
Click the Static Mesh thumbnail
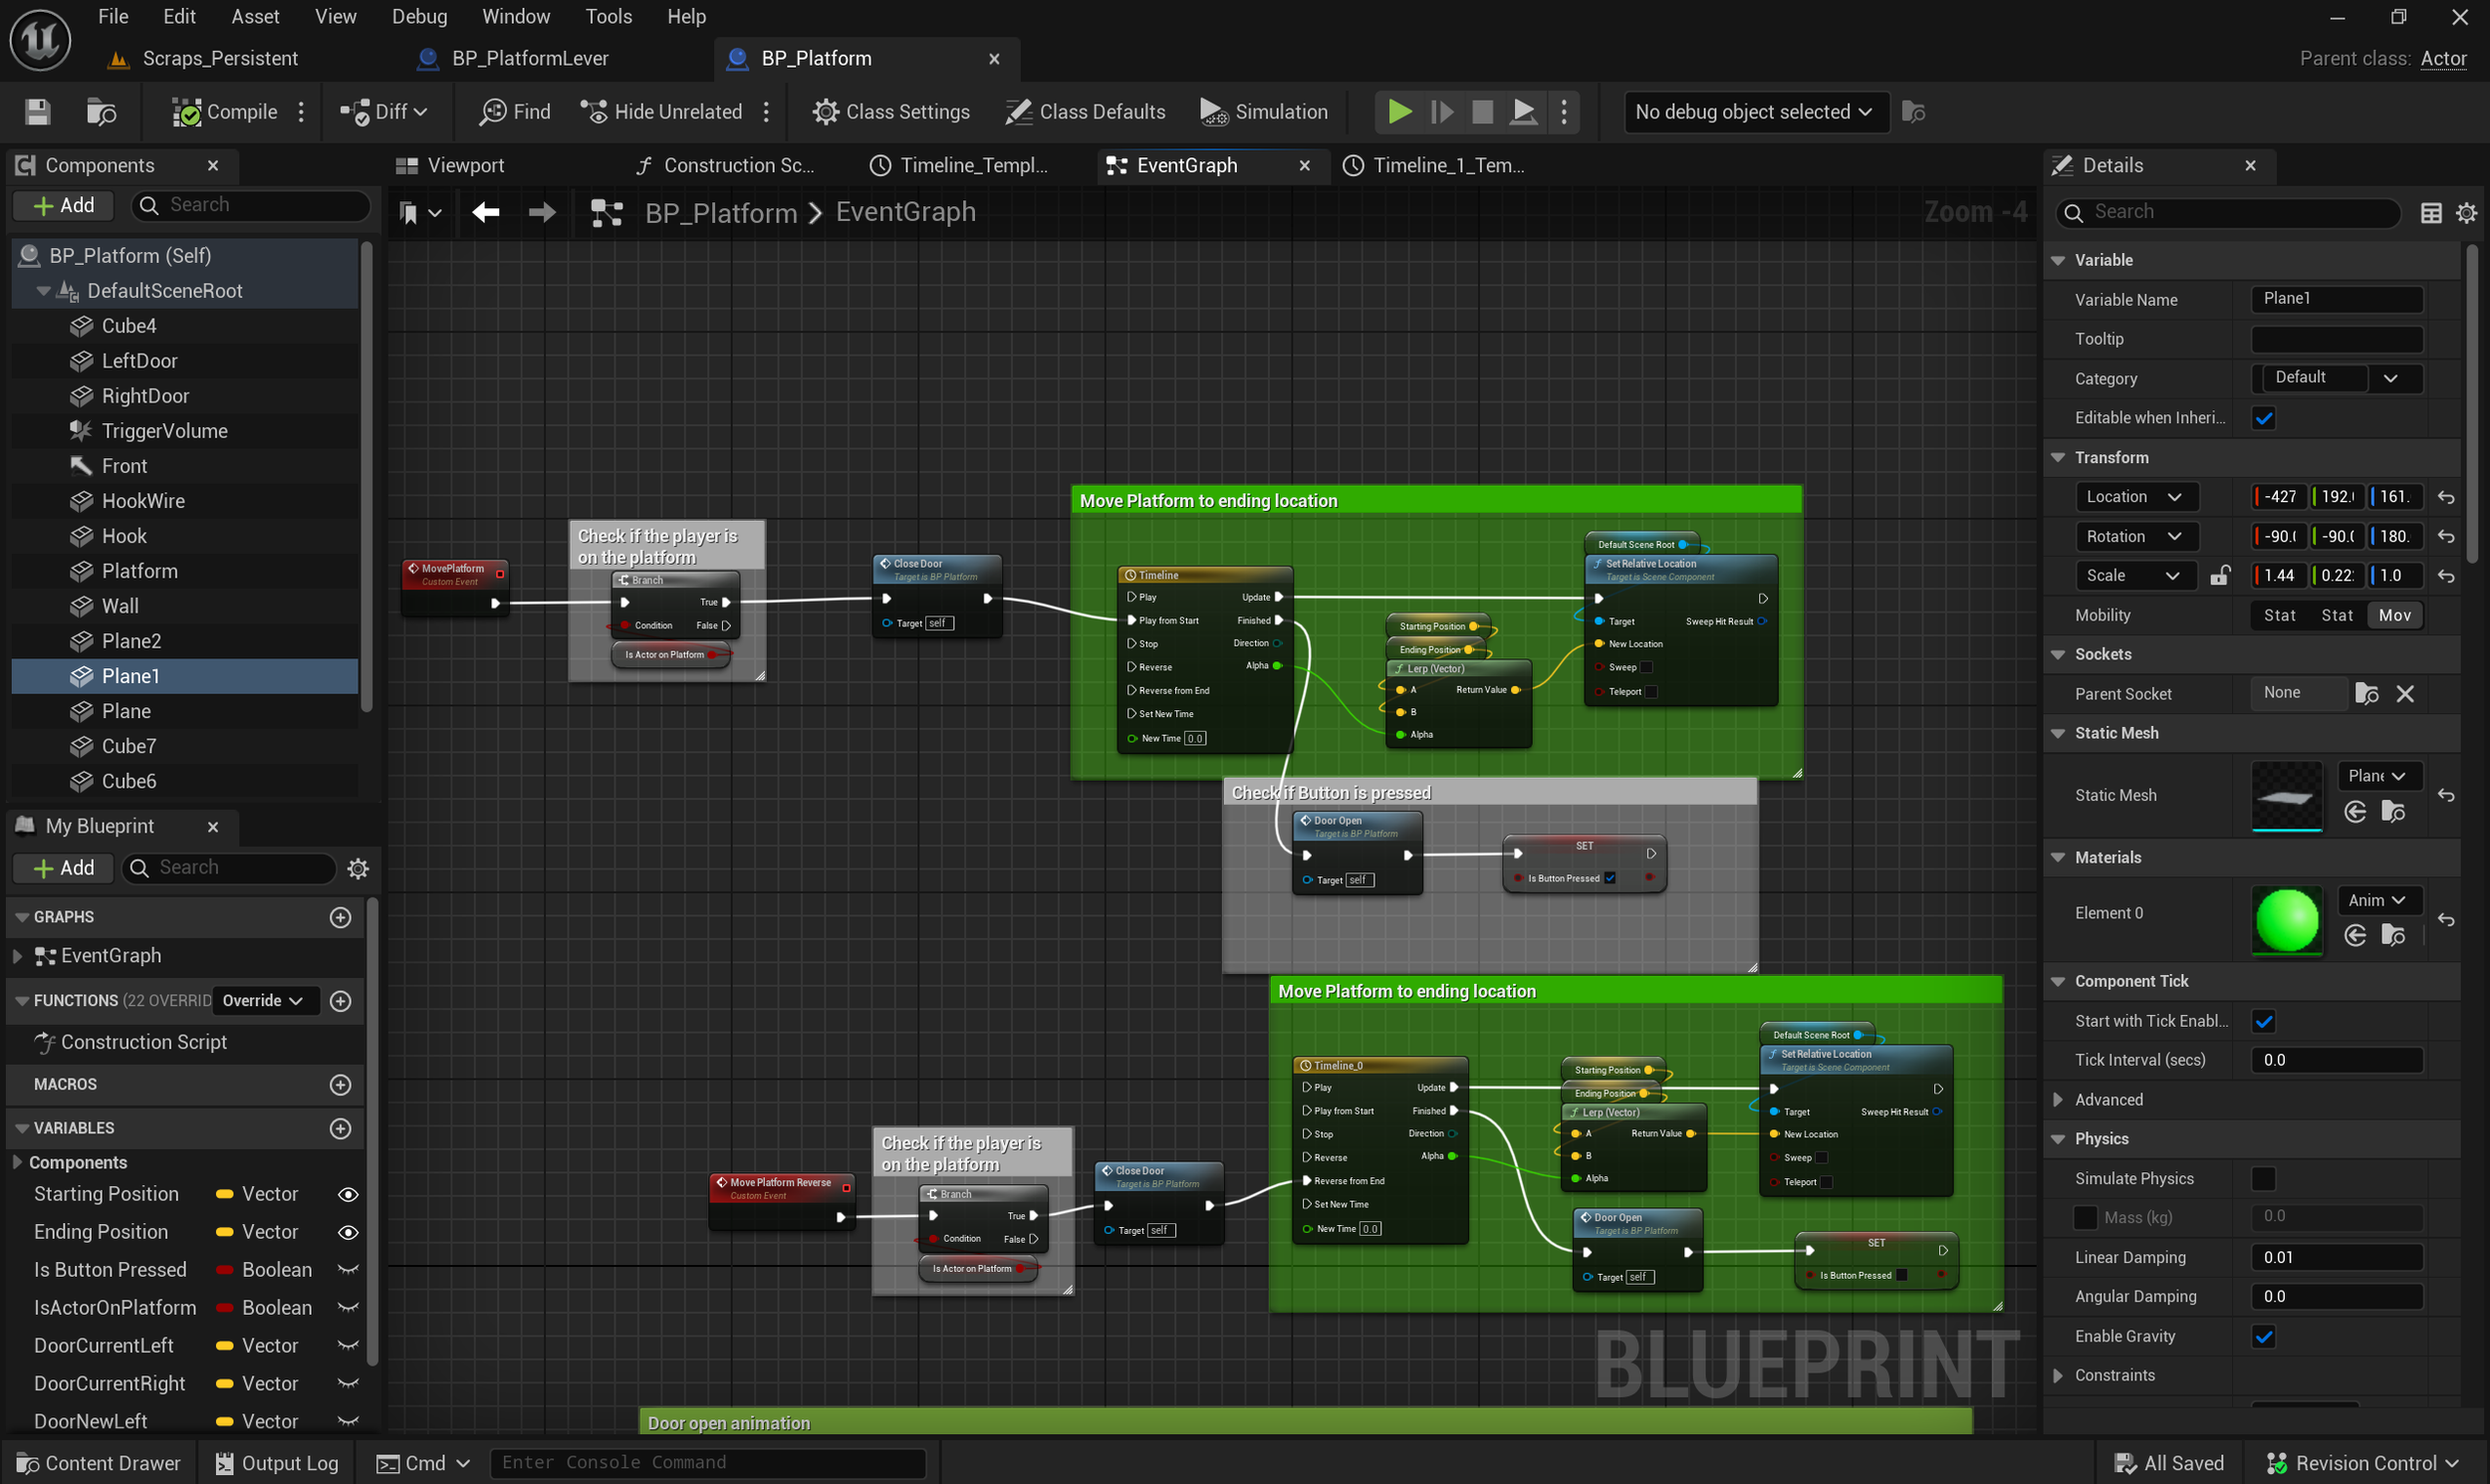coord(2287,796)
